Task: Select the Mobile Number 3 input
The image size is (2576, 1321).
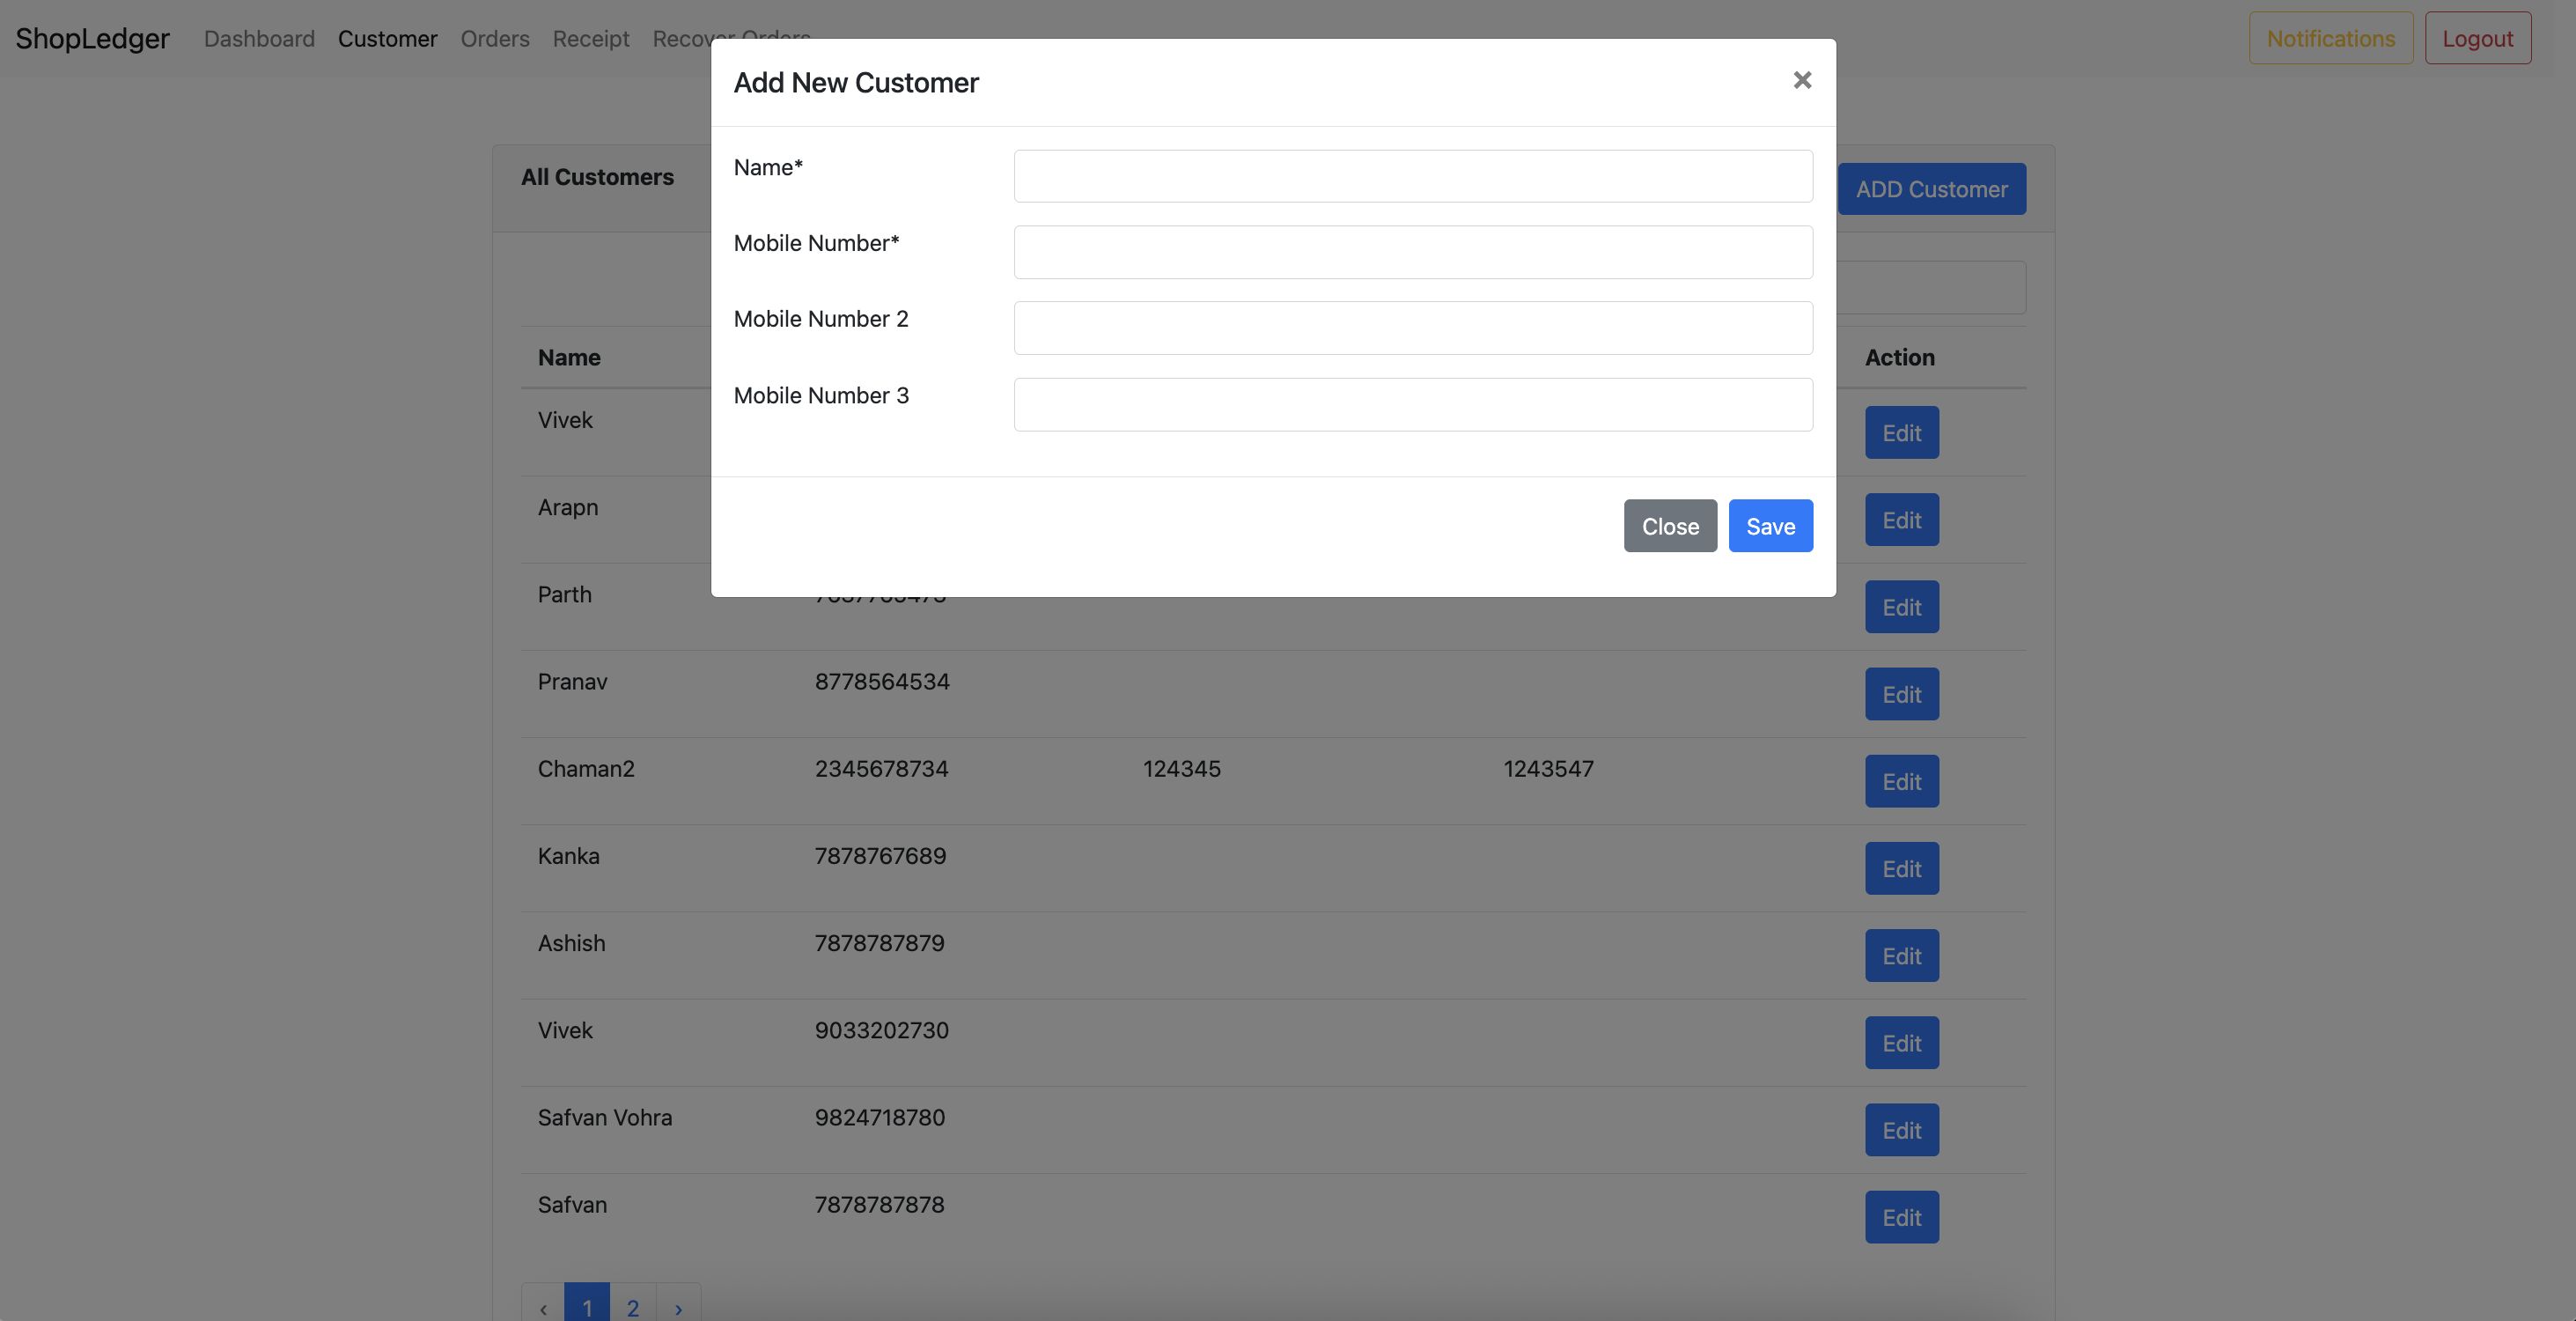Action: [1412, 404]
